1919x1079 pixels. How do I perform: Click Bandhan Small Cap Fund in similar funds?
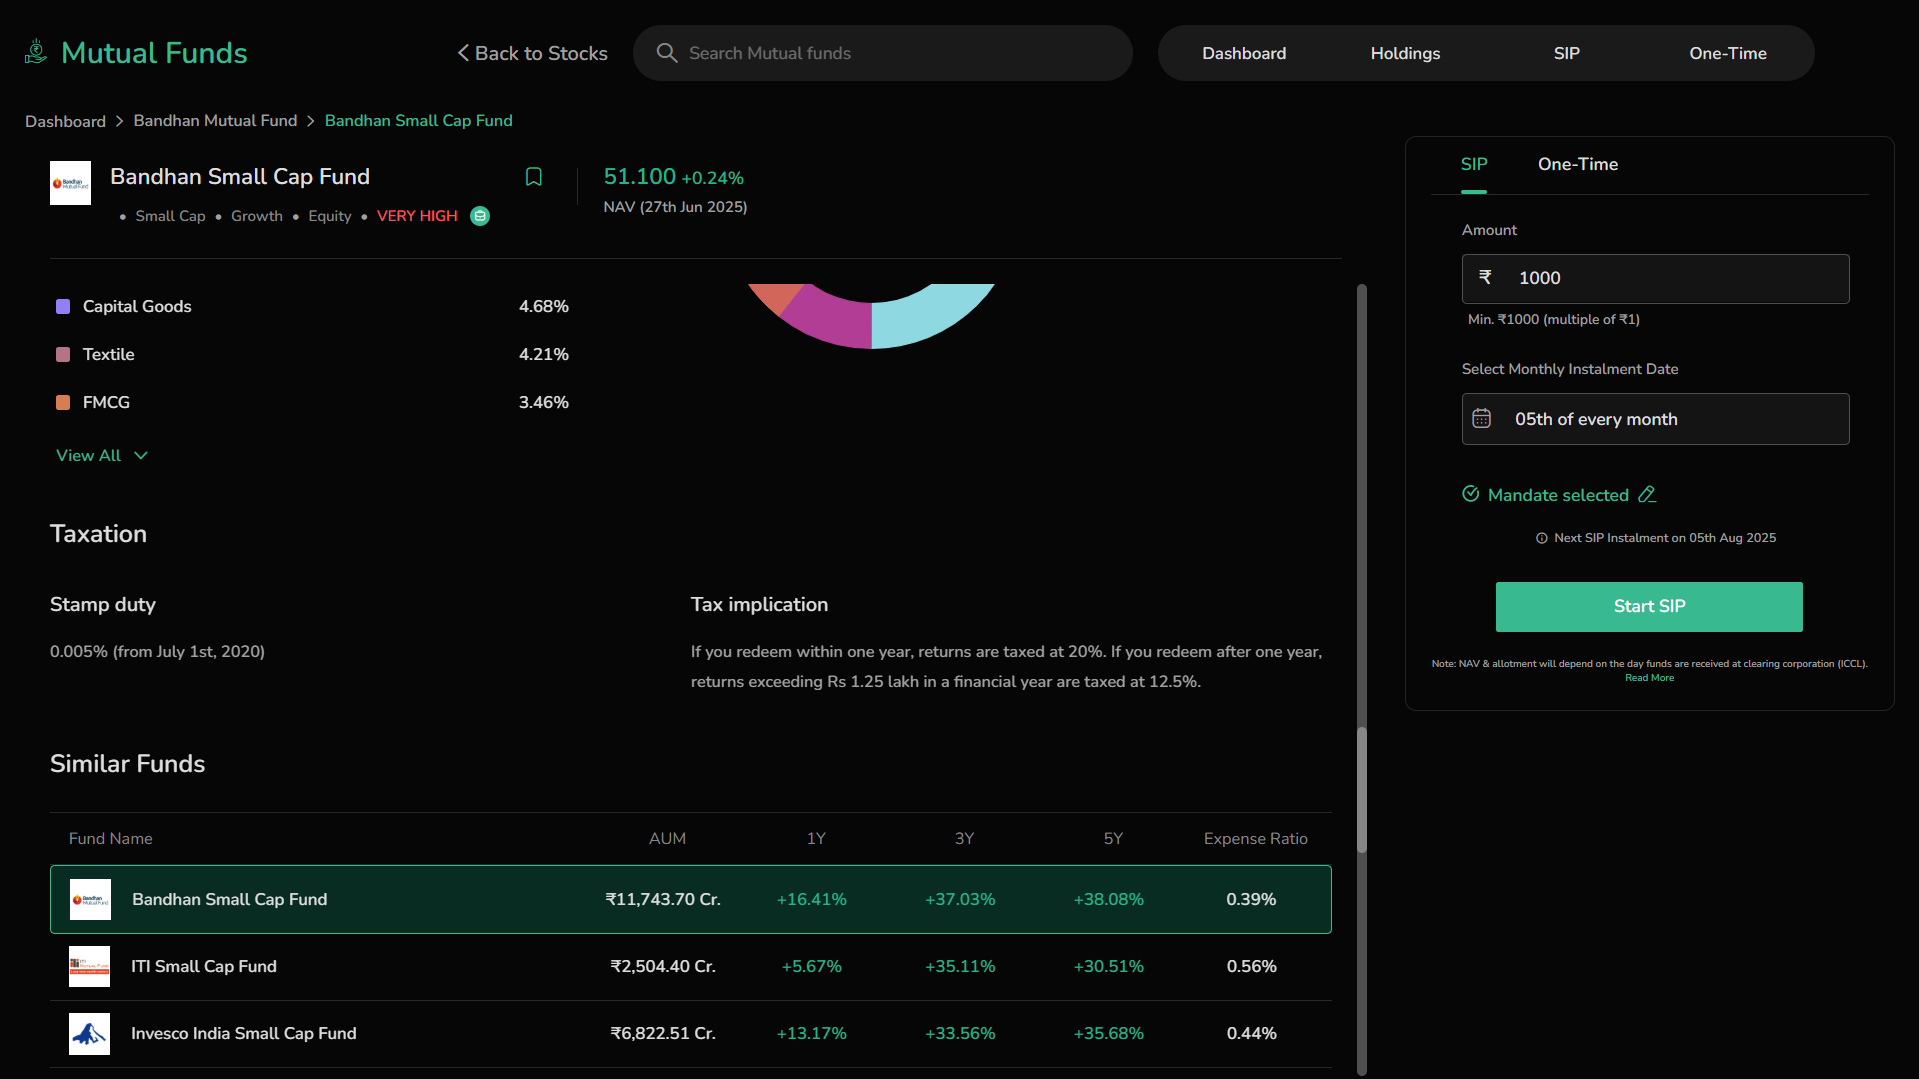pos(229,900)
